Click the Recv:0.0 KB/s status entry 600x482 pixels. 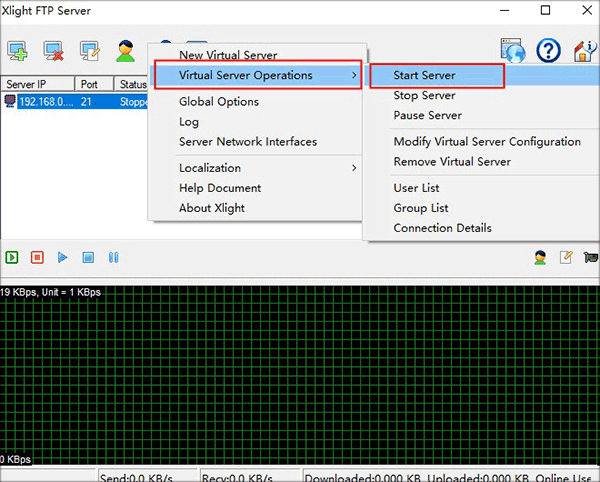[x=250, y=475]
